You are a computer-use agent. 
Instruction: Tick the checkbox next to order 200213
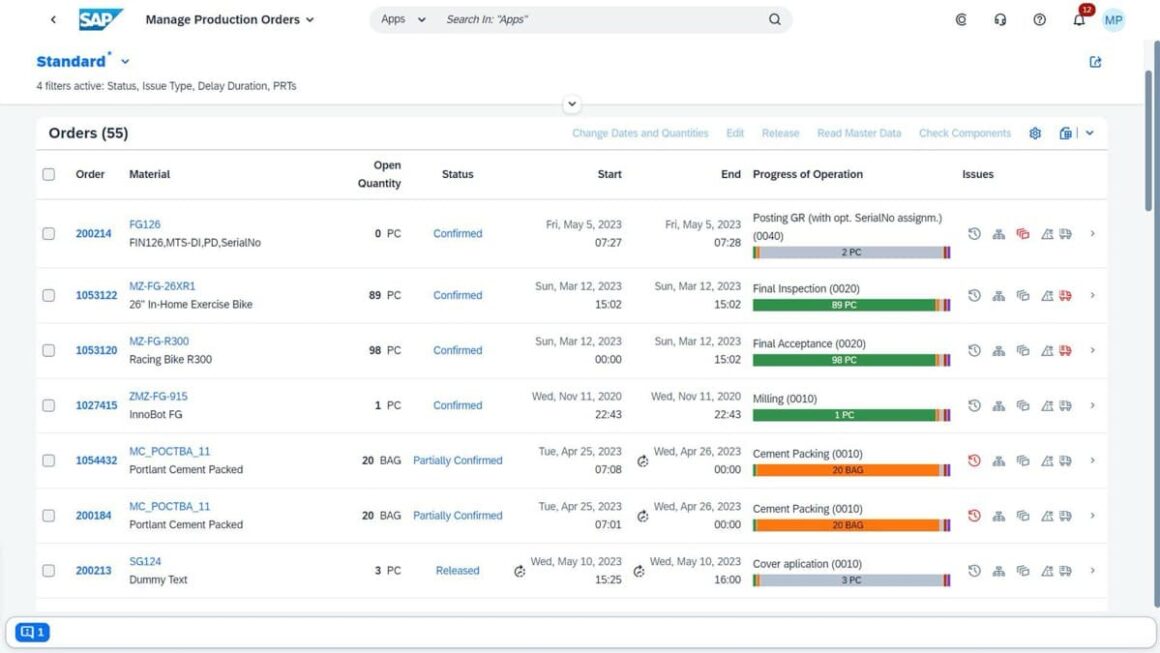[x=48, y=570]
